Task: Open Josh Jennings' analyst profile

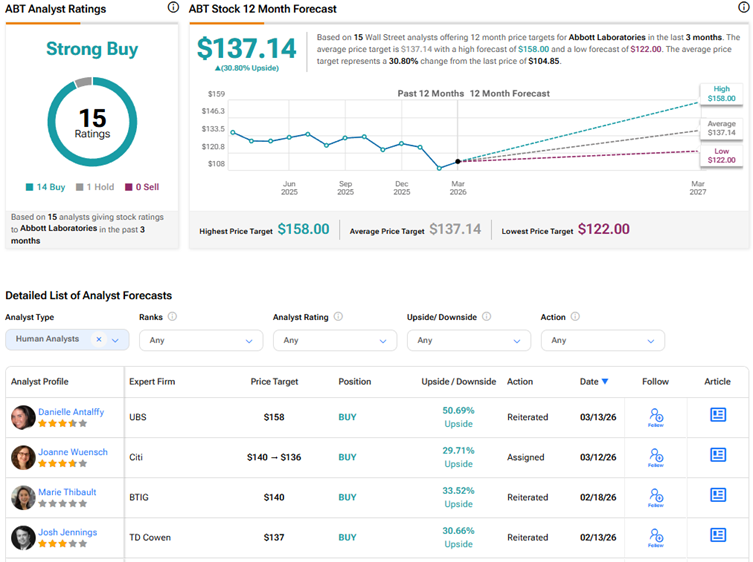Action: tap(68, 532)
